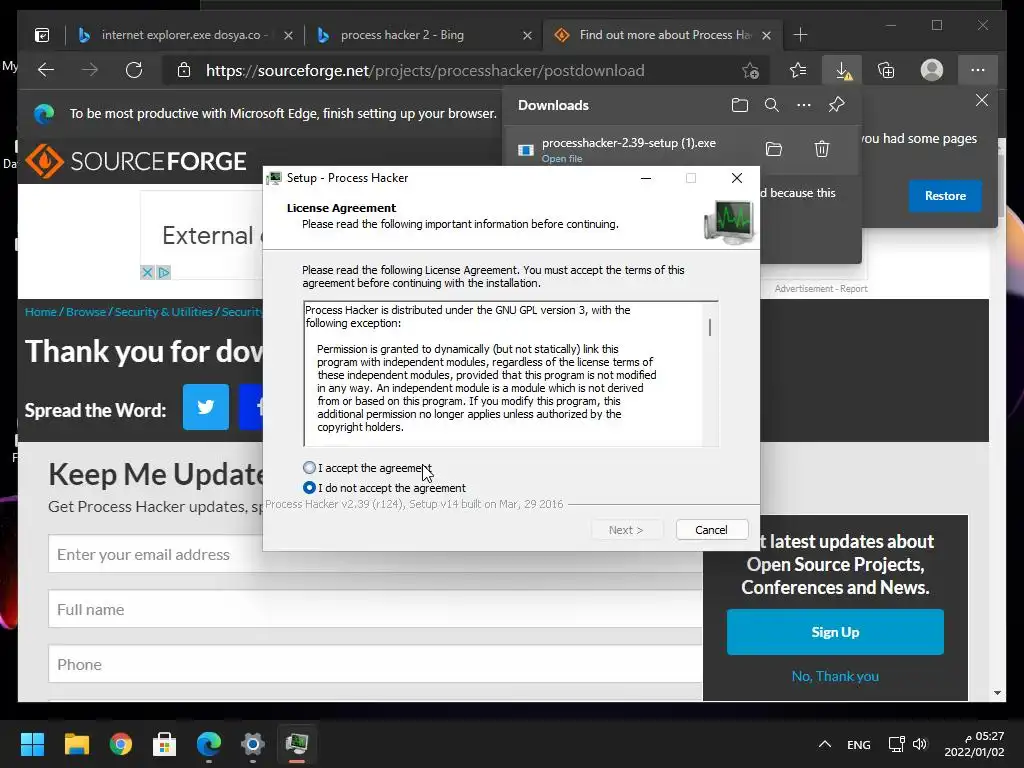Click license text scrollbar thumb

coord(710,327)
